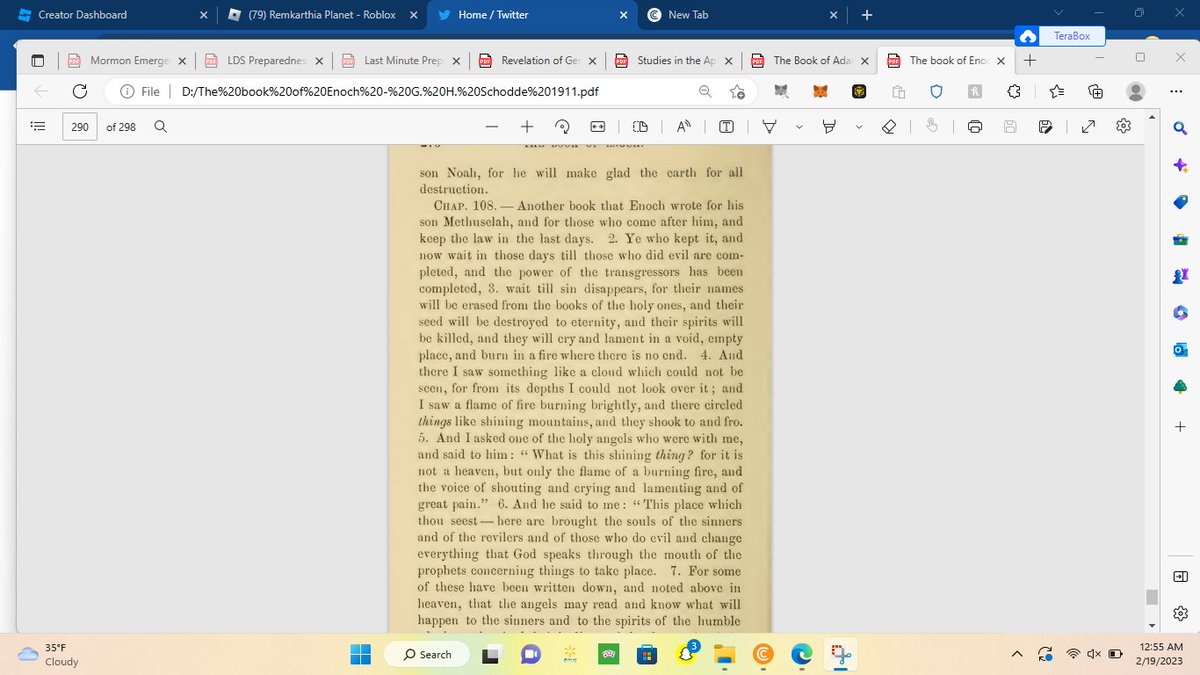This screenshot has height=675, width=1200.
Task: Open a new Edge tab
Action: tap(1031, 60)
